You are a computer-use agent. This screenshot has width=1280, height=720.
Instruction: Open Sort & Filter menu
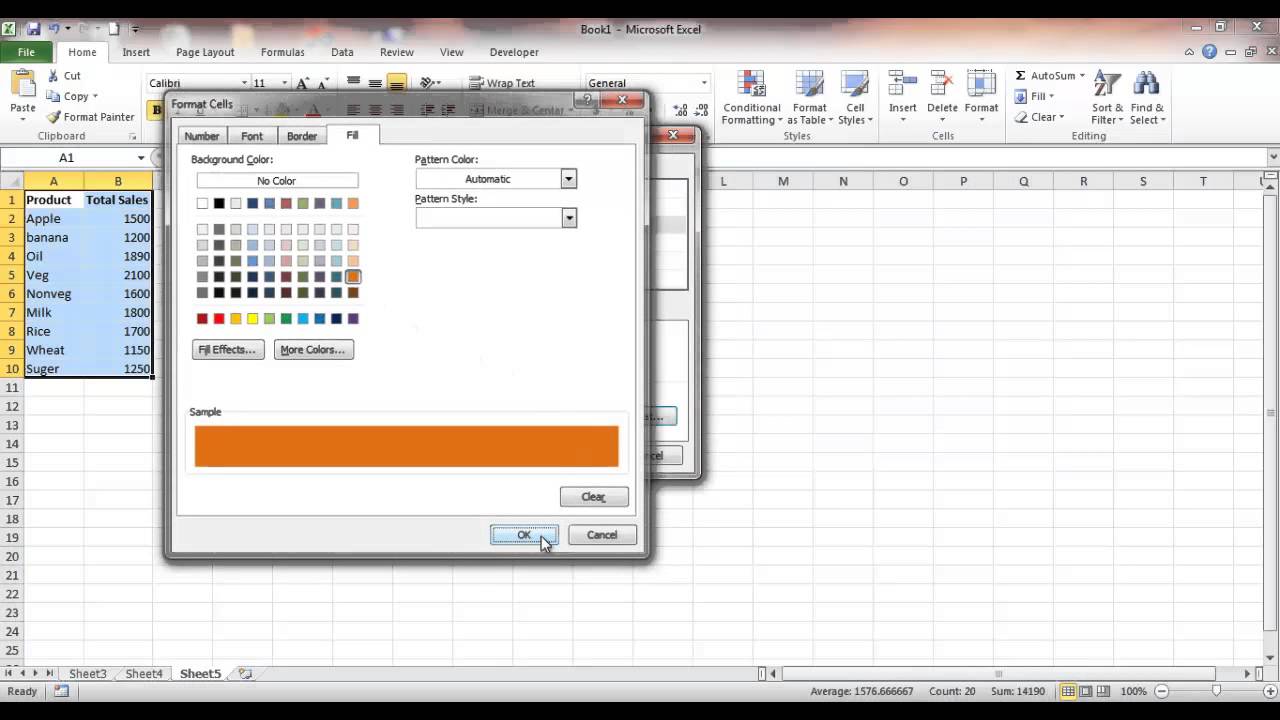point(1107,98)
